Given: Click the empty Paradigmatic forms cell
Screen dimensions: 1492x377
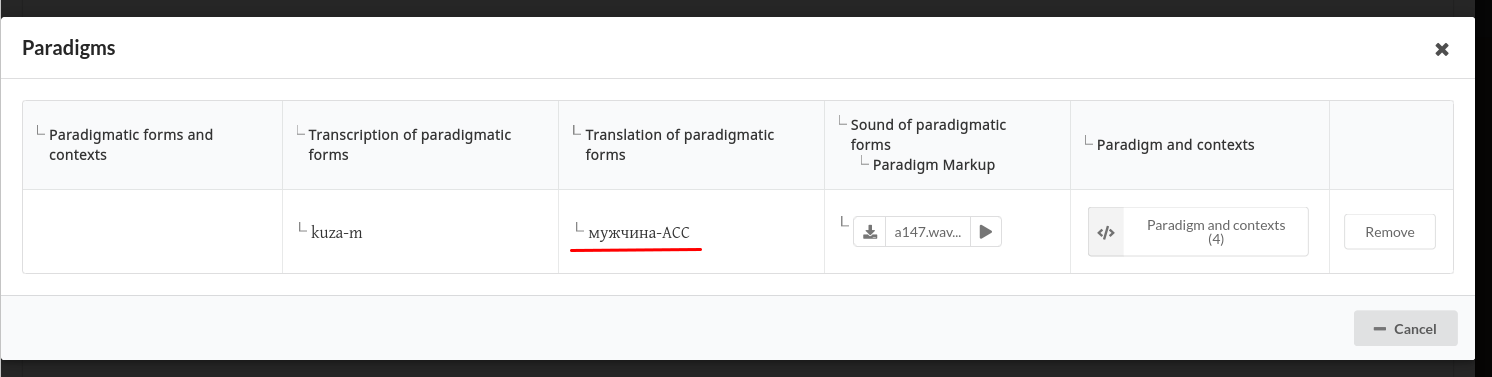Looking at the screenshot, I should pos(153,232).
